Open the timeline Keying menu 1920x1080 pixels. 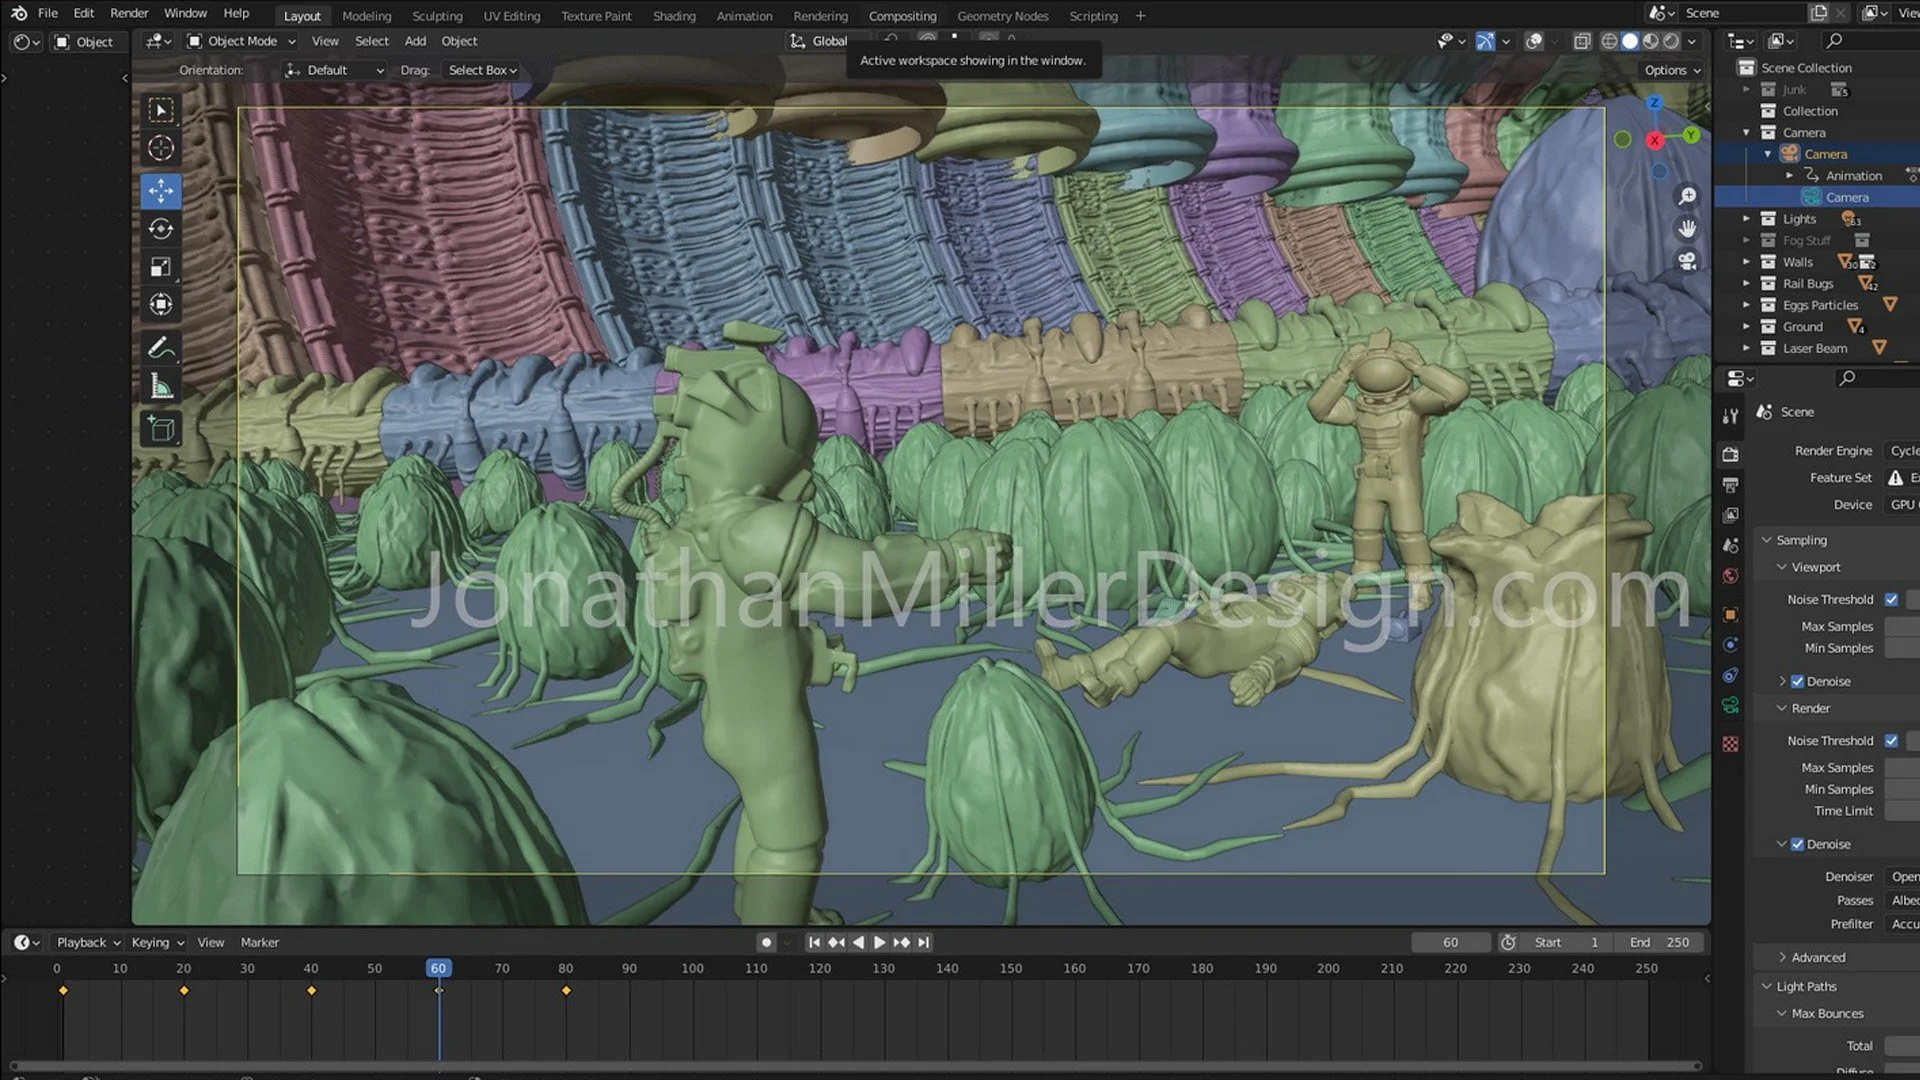[x=158, y=943]
